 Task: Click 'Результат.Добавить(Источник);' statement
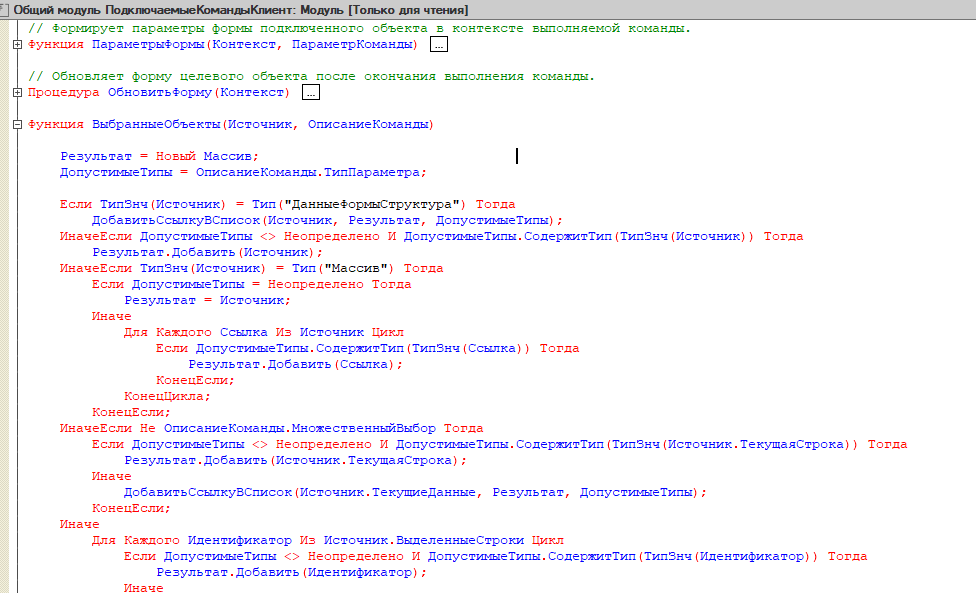207,252
